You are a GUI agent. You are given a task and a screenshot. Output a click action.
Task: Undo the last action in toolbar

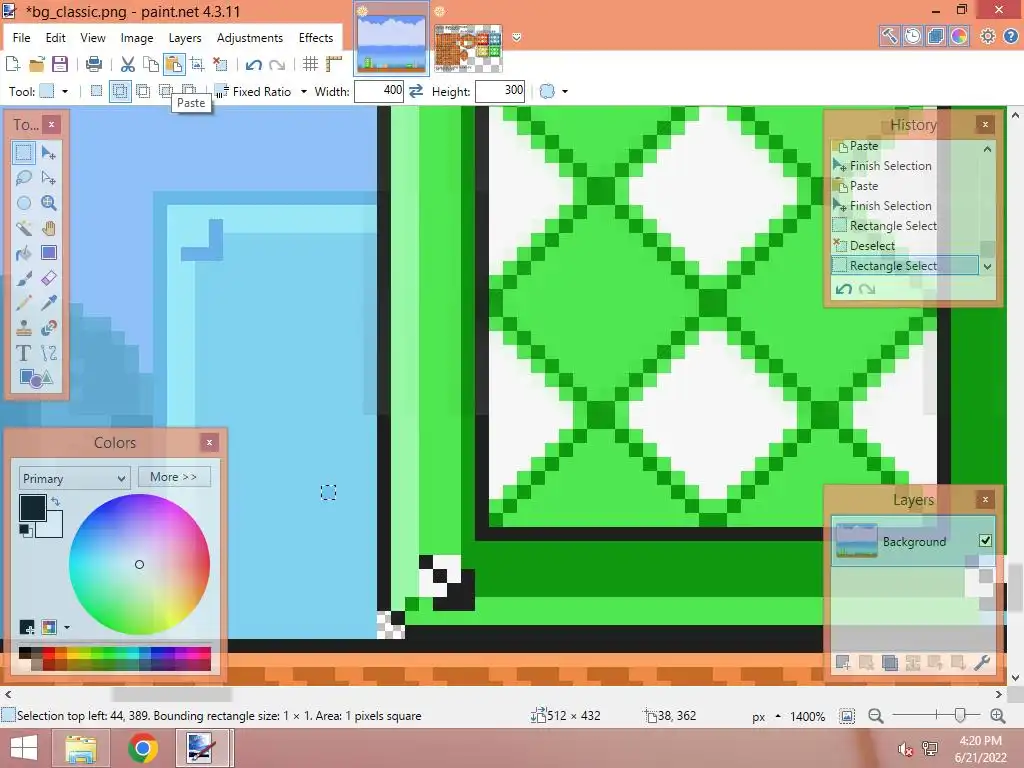tap(253, 64)
